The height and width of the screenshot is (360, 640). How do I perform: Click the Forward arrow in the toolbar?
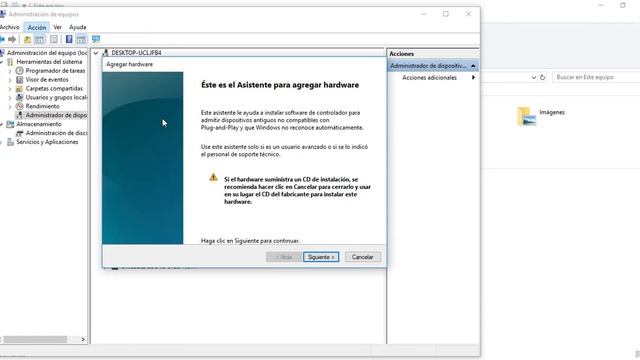tap(12, 39)
